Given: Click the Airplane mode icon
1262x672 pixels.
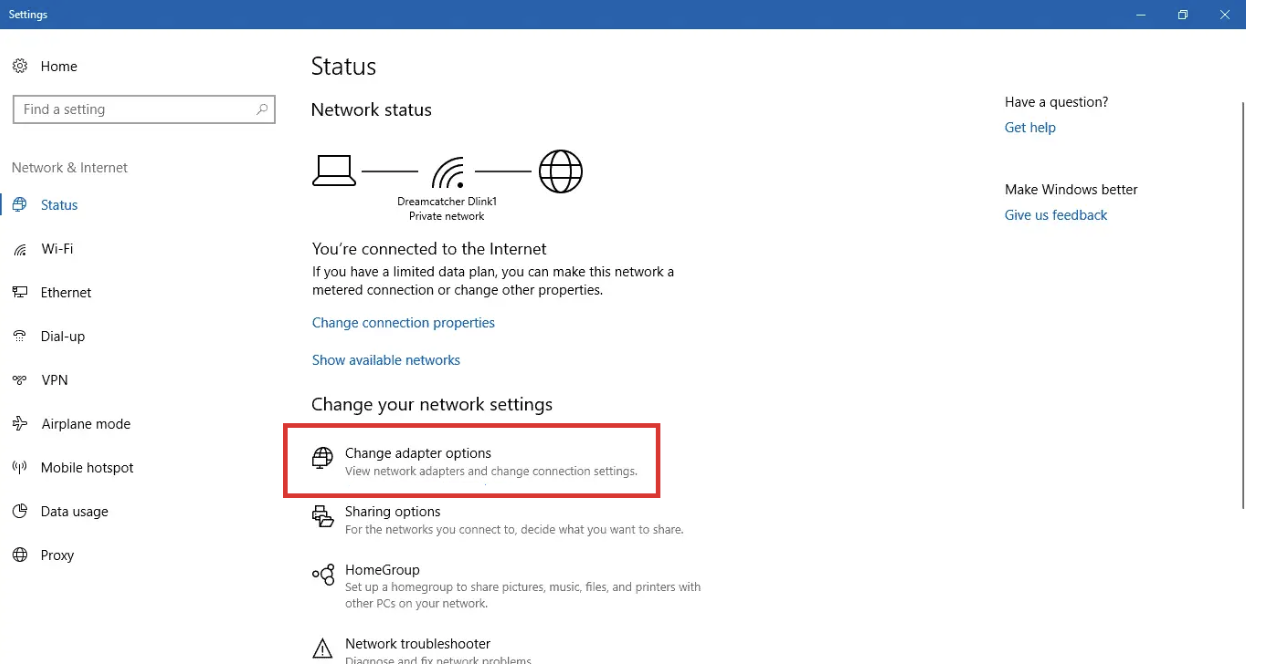Looking at the screenshot, I should pyautogui.click(x=20, y=423).
